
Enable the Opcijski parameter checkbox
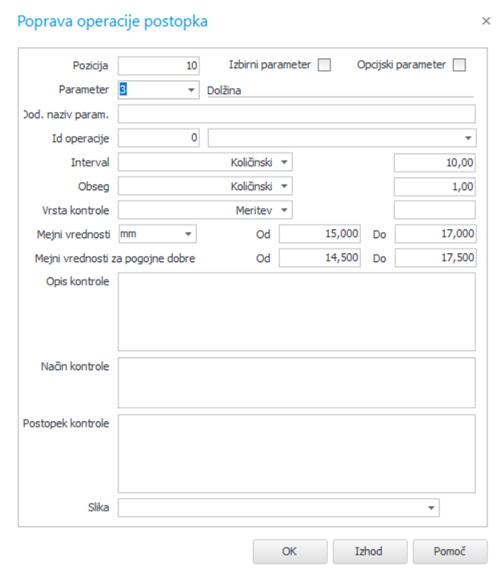click(459, 65)
